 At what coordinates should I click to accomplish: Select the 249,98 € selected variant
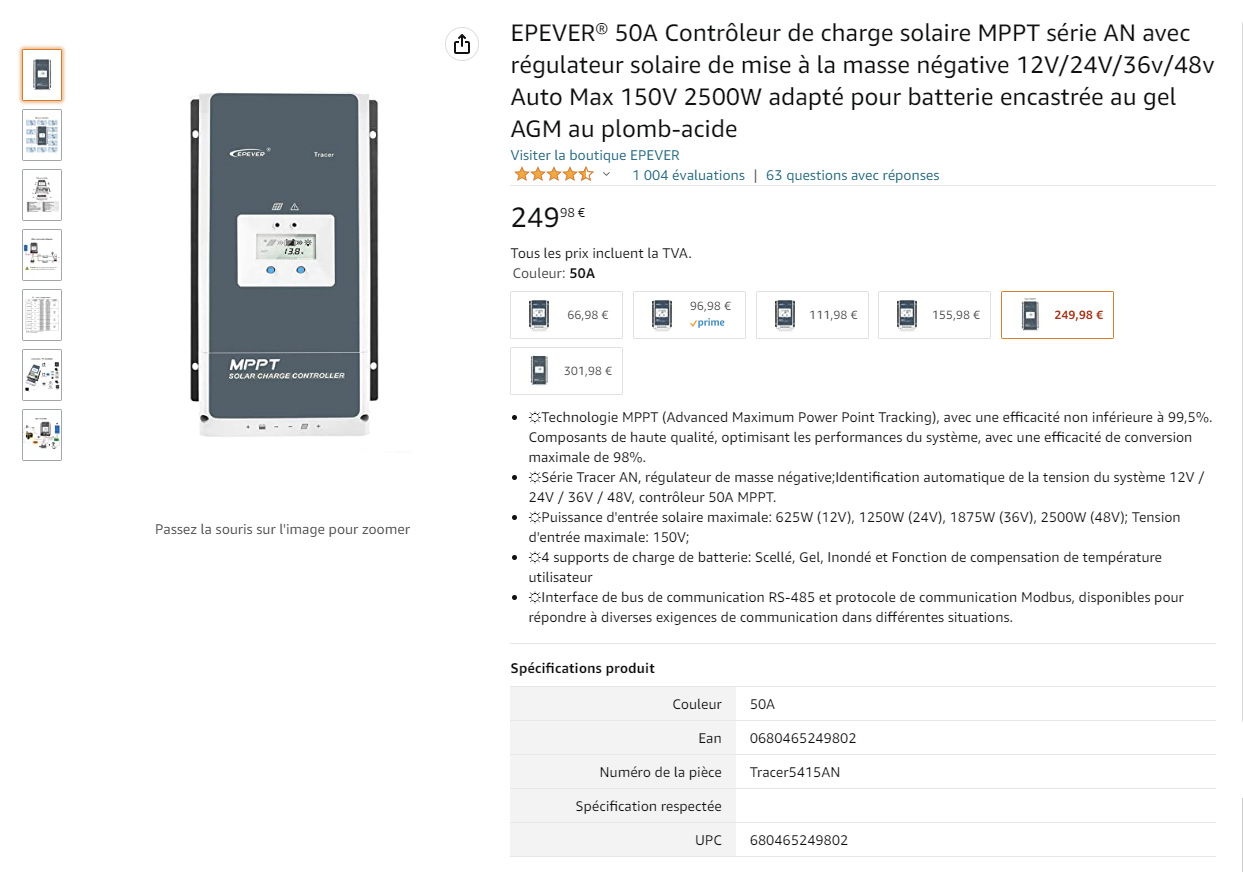pyautogui.click(x=1057, y=315)
